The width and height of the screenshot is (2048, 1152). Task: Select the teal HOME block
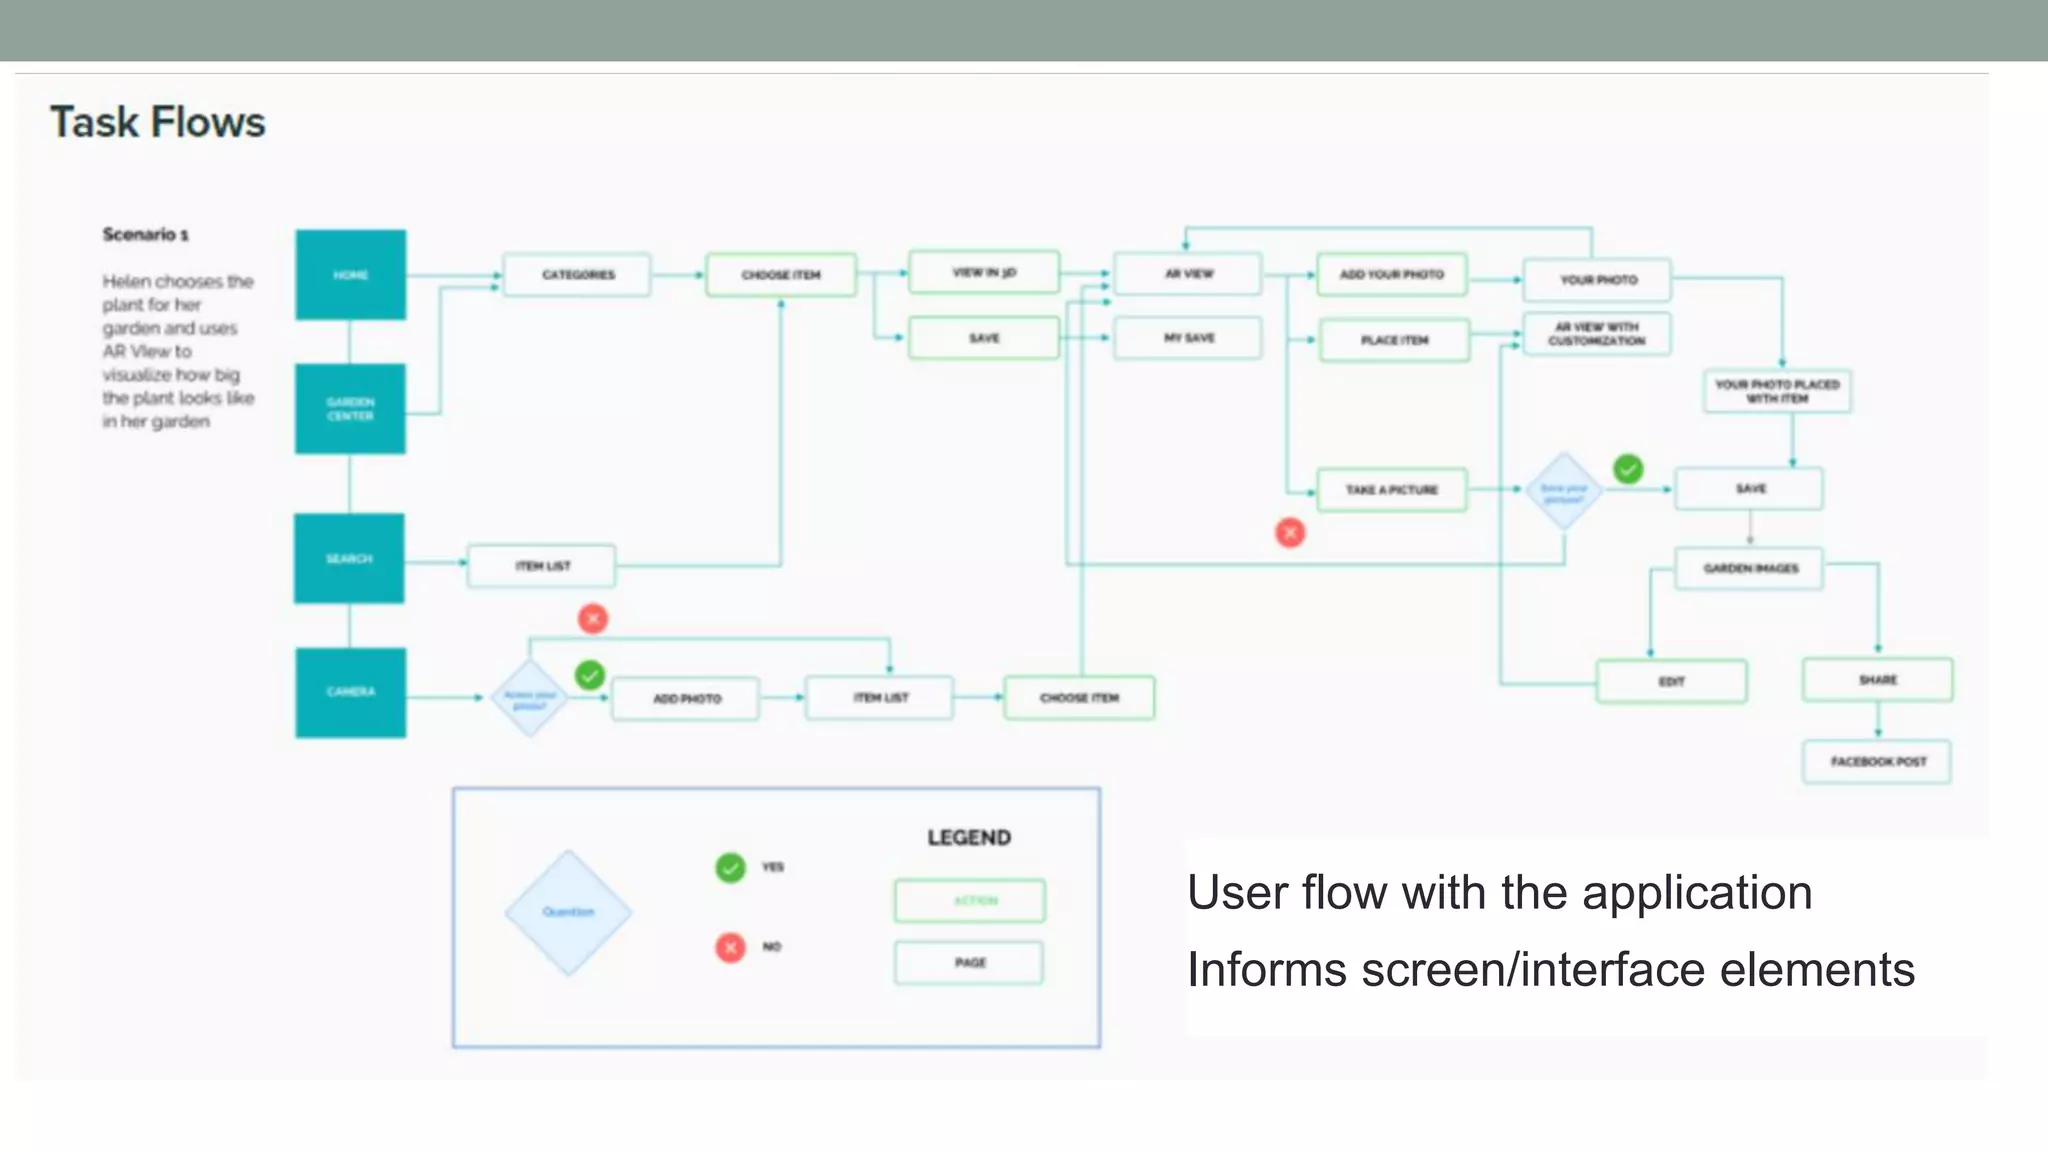tap(350, 275)
